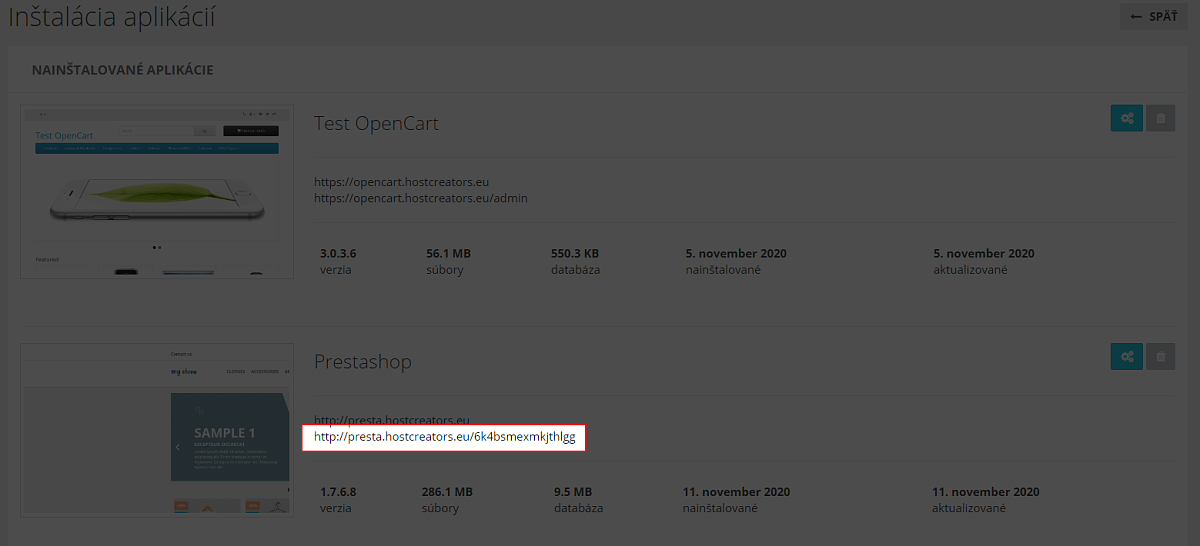Click database size 550.3 KB
Viewport: 1200px width, 546px height.
[x=575, y=254]
